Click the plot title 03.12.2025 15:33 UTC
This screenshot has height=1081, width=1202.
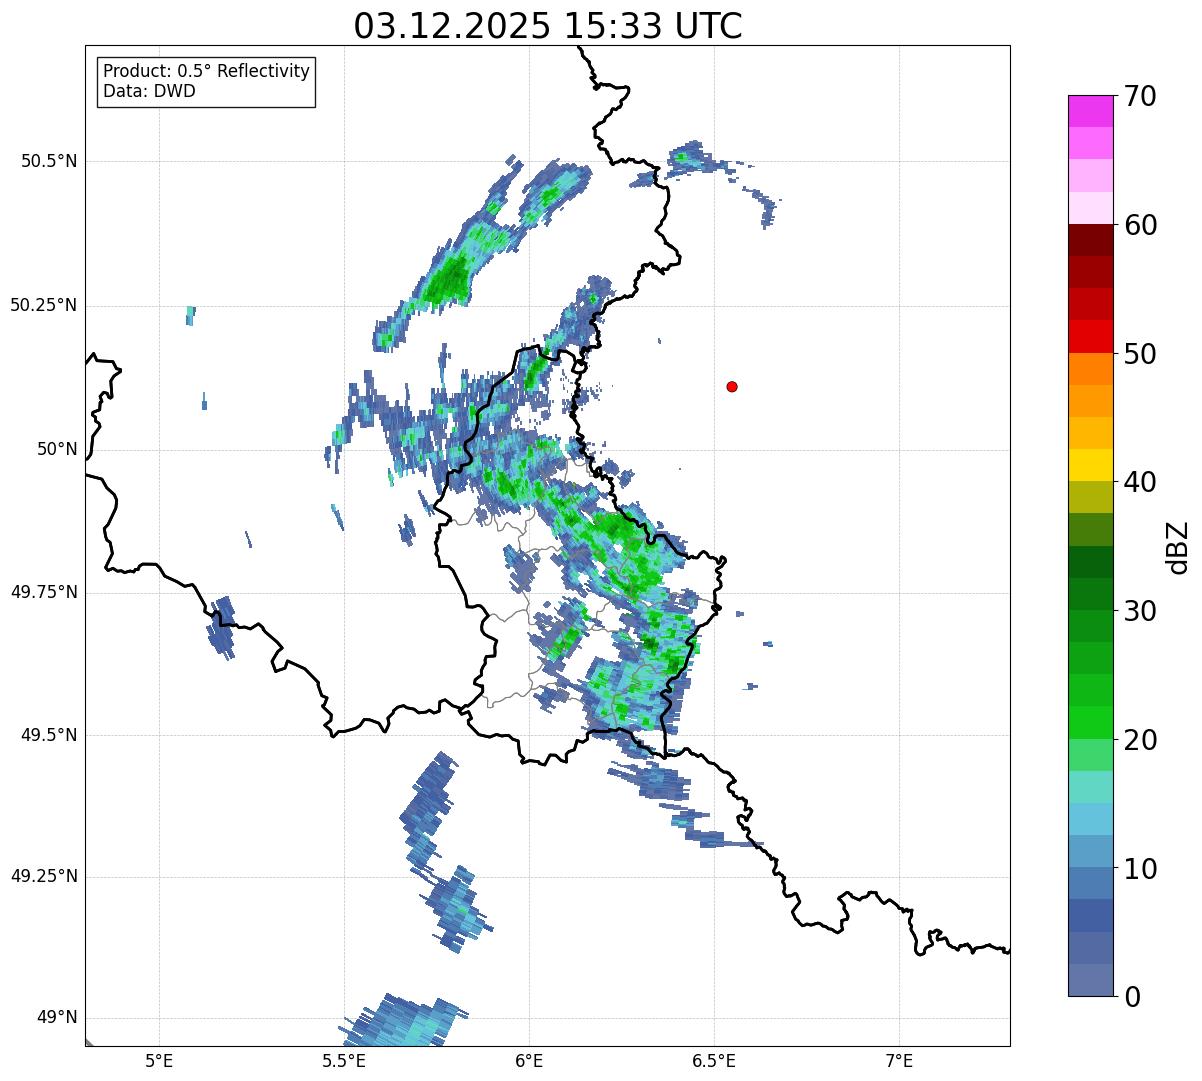(548, 26)
